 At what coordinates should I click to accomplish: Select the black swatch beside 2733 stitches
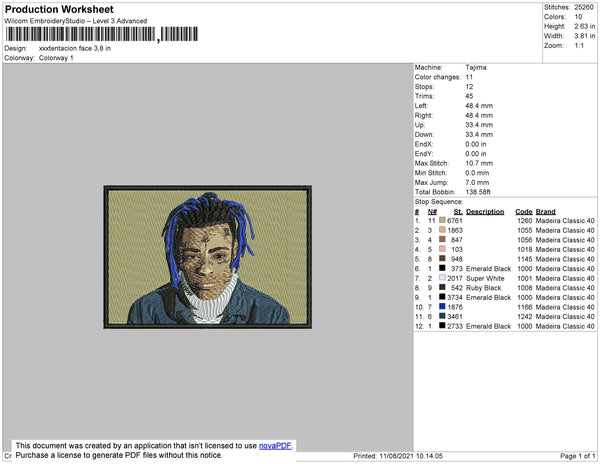(442, 326)
